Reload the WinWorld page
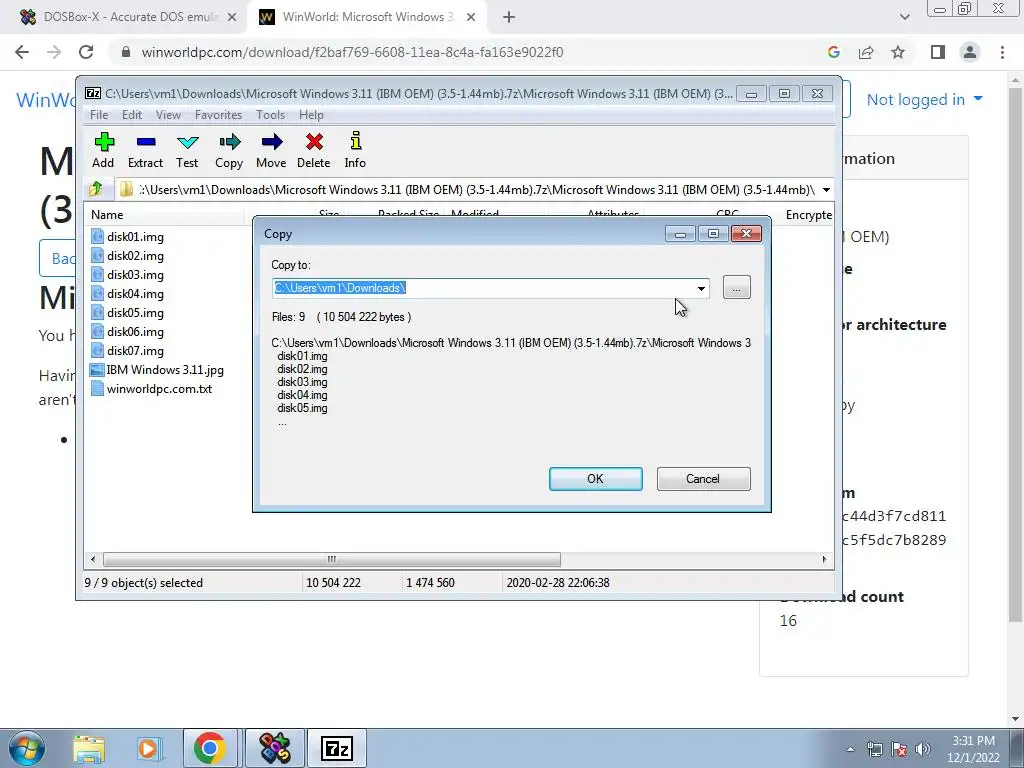Screen dimensions: 1024x768 click(x=86, y=52)
